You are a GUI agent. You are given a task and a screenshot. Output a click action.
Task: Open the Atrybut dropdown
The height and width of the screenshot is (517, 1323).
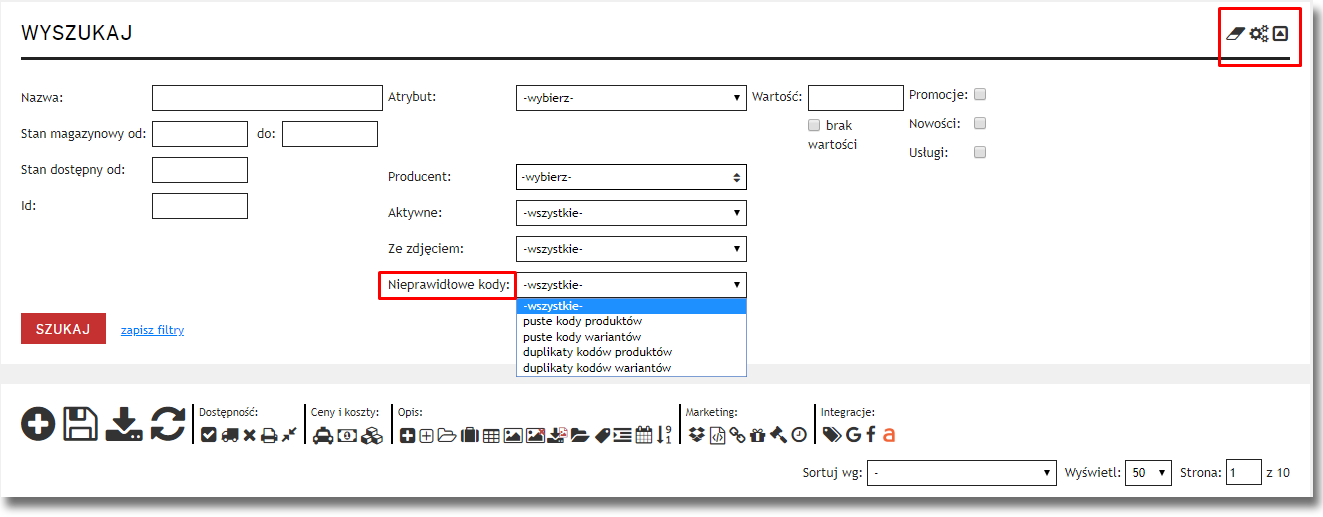click(x=631, y=98)
